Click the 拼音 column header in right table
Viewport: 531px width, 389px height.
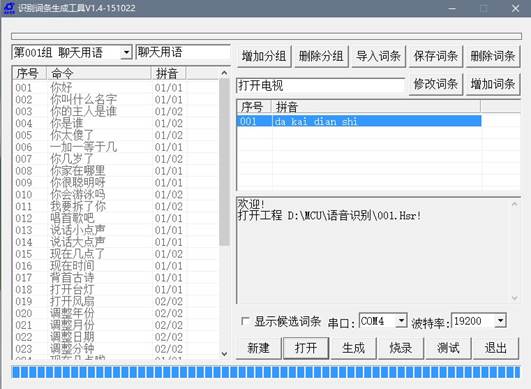[x=376, y=107]
